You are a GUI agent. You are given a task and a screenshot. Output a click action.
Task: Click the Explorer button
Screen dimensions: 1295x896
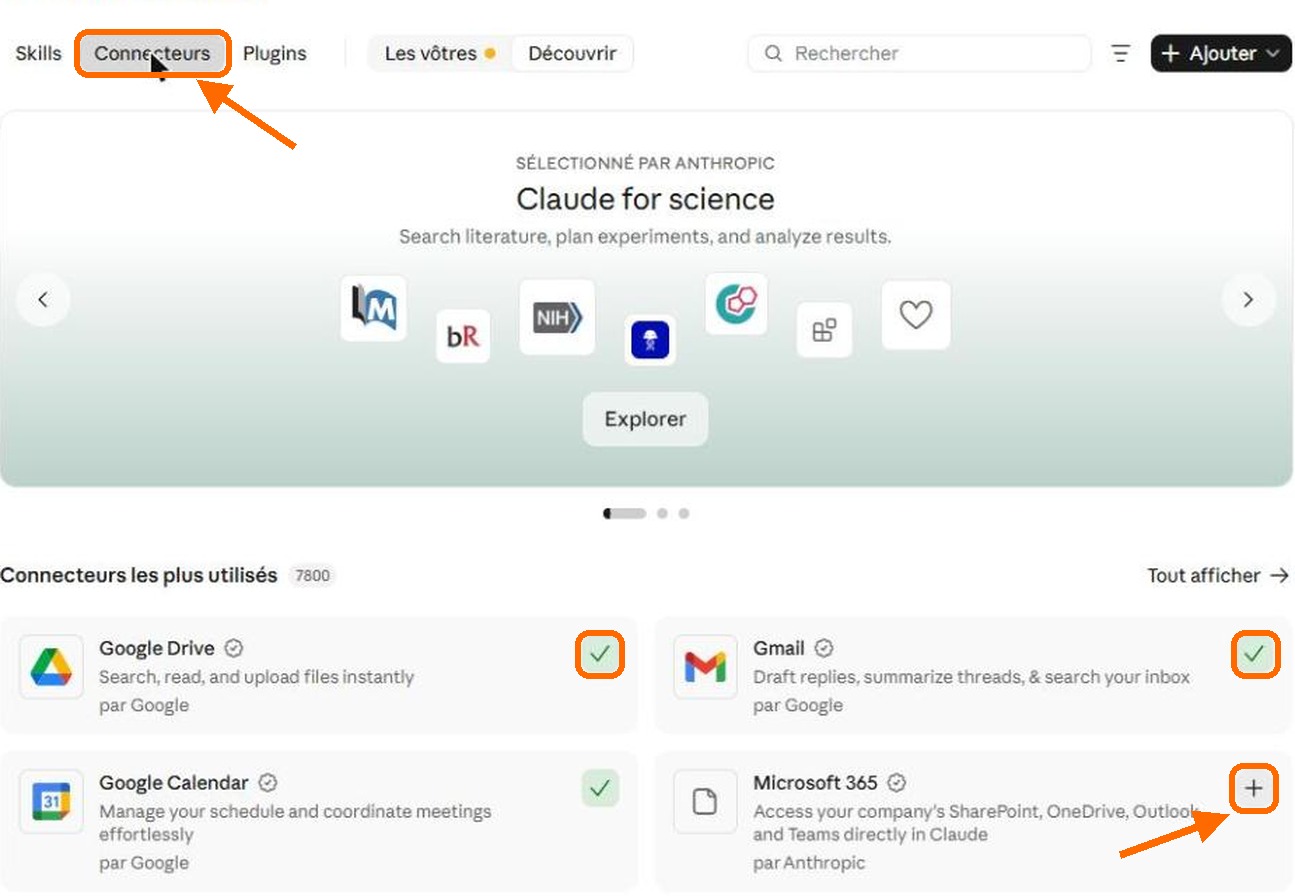pos(645,419)
